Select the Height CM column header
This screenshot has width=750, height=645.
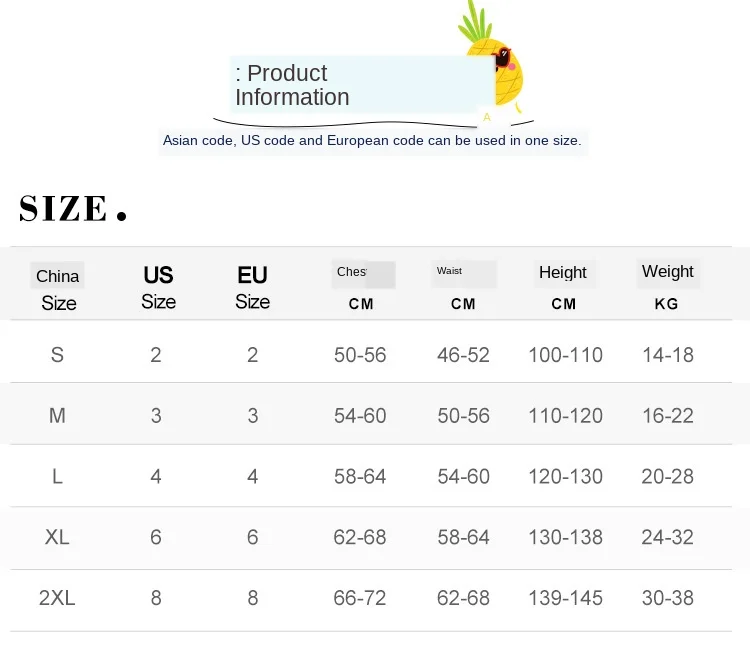563,287
